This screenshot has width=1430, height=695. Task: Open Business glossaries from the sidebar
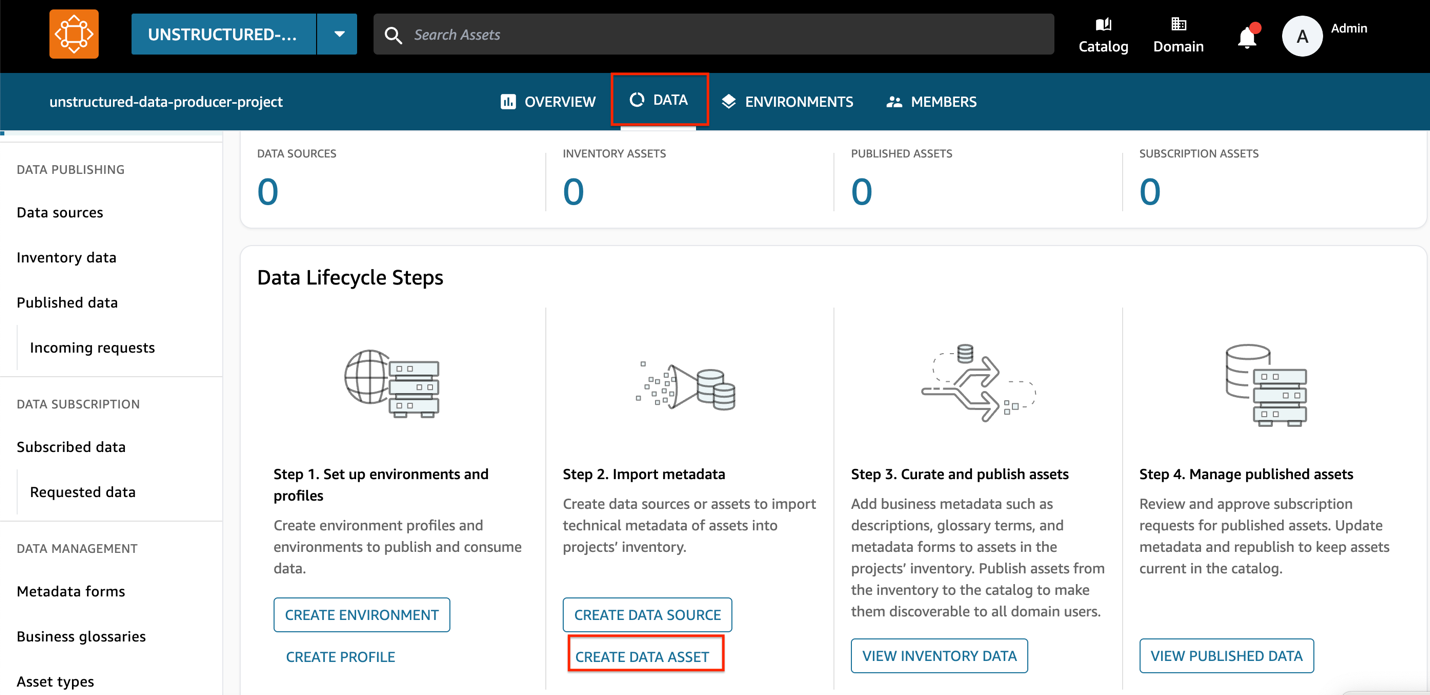click(80, 636)
